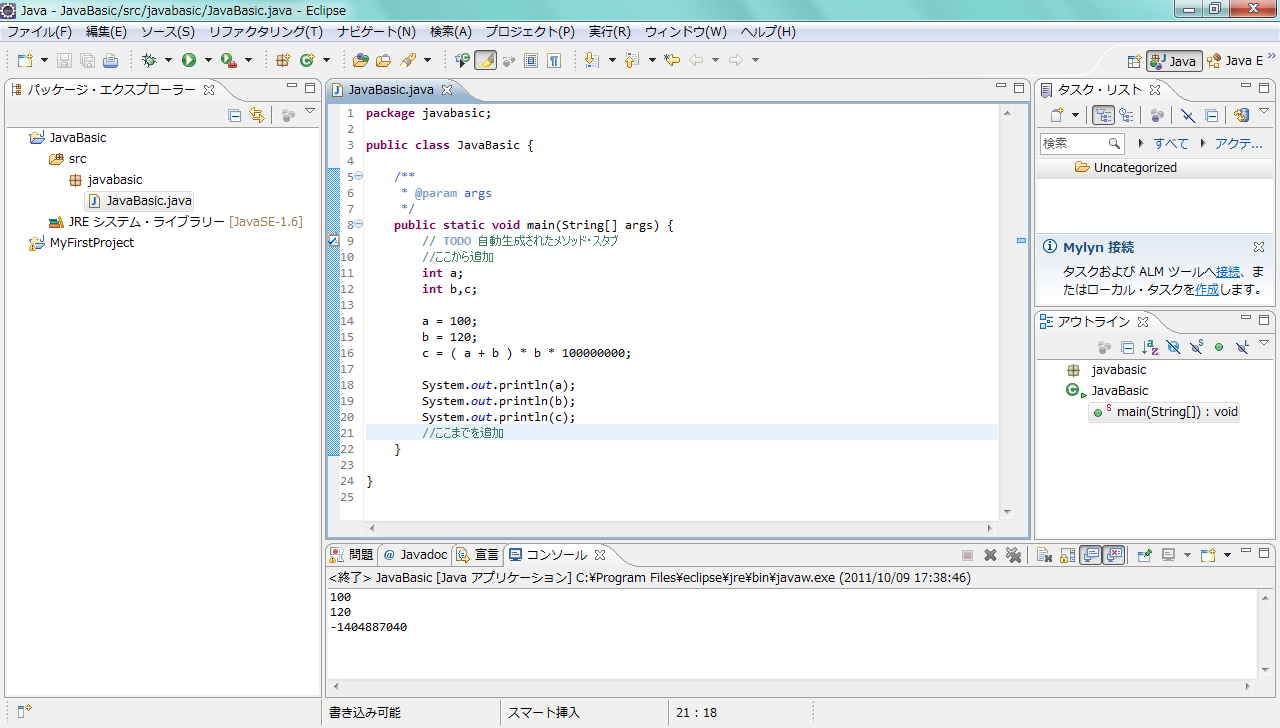
Task: Click the Pin Console icon
Action: click(1144, 555)
